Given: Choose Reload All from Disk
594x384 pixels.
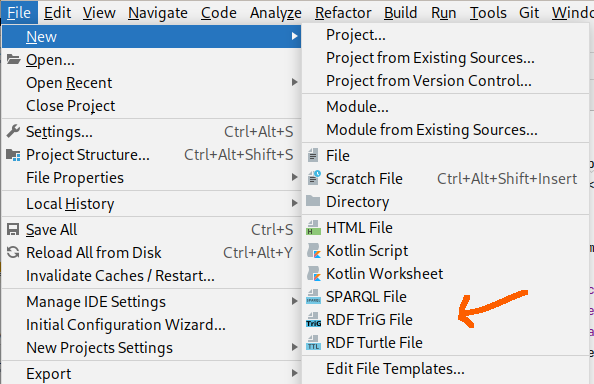Looking at the screenshot, I should point(152,253).
